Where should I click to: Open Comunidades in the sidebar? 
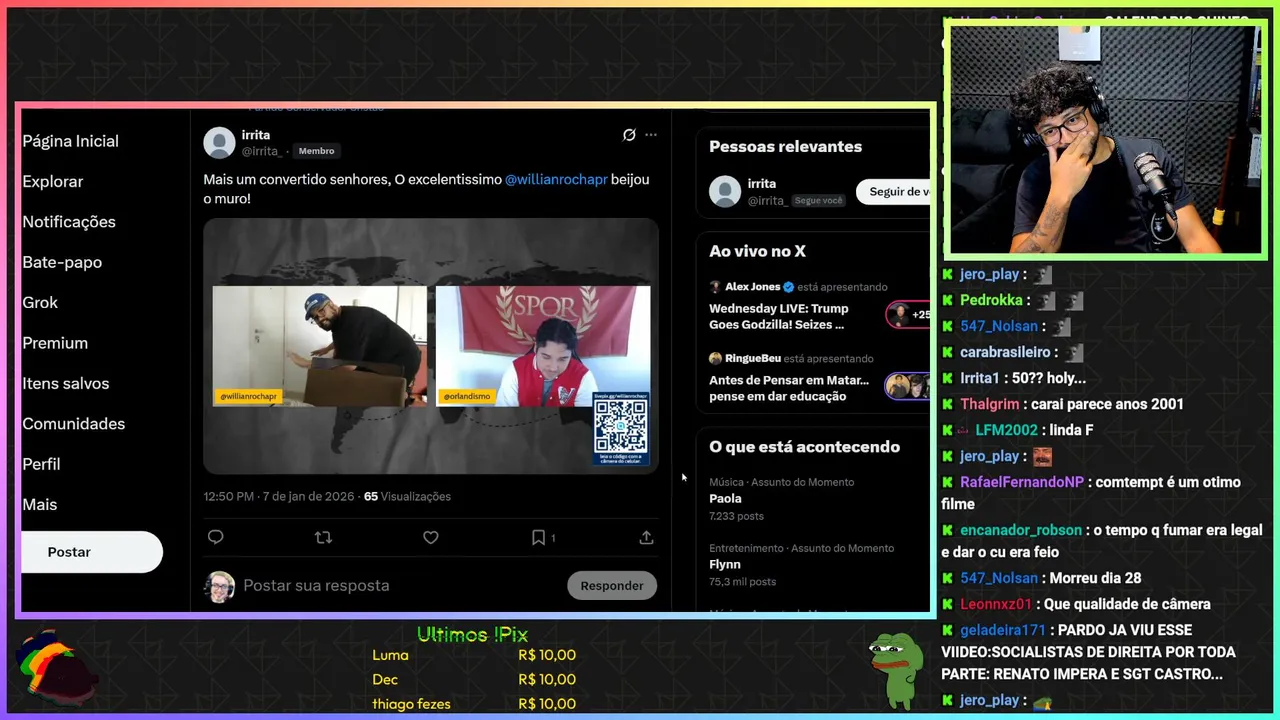coord(74,424)
